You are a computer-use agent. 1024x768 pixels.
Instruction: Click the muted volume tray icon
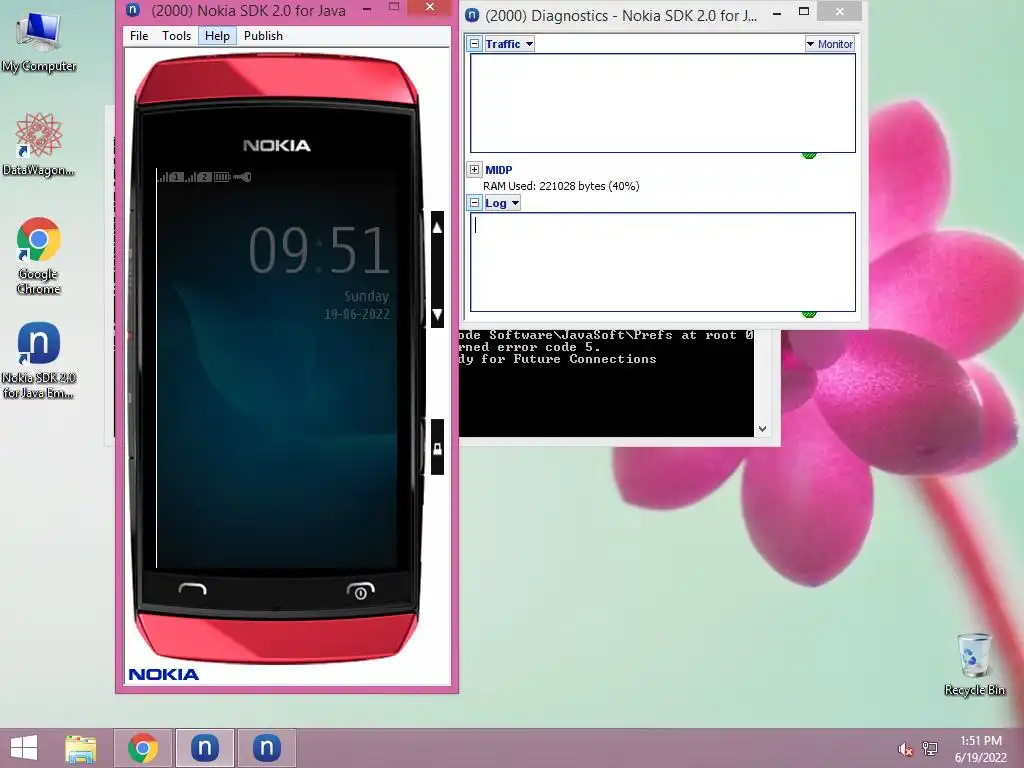point(905,749)
